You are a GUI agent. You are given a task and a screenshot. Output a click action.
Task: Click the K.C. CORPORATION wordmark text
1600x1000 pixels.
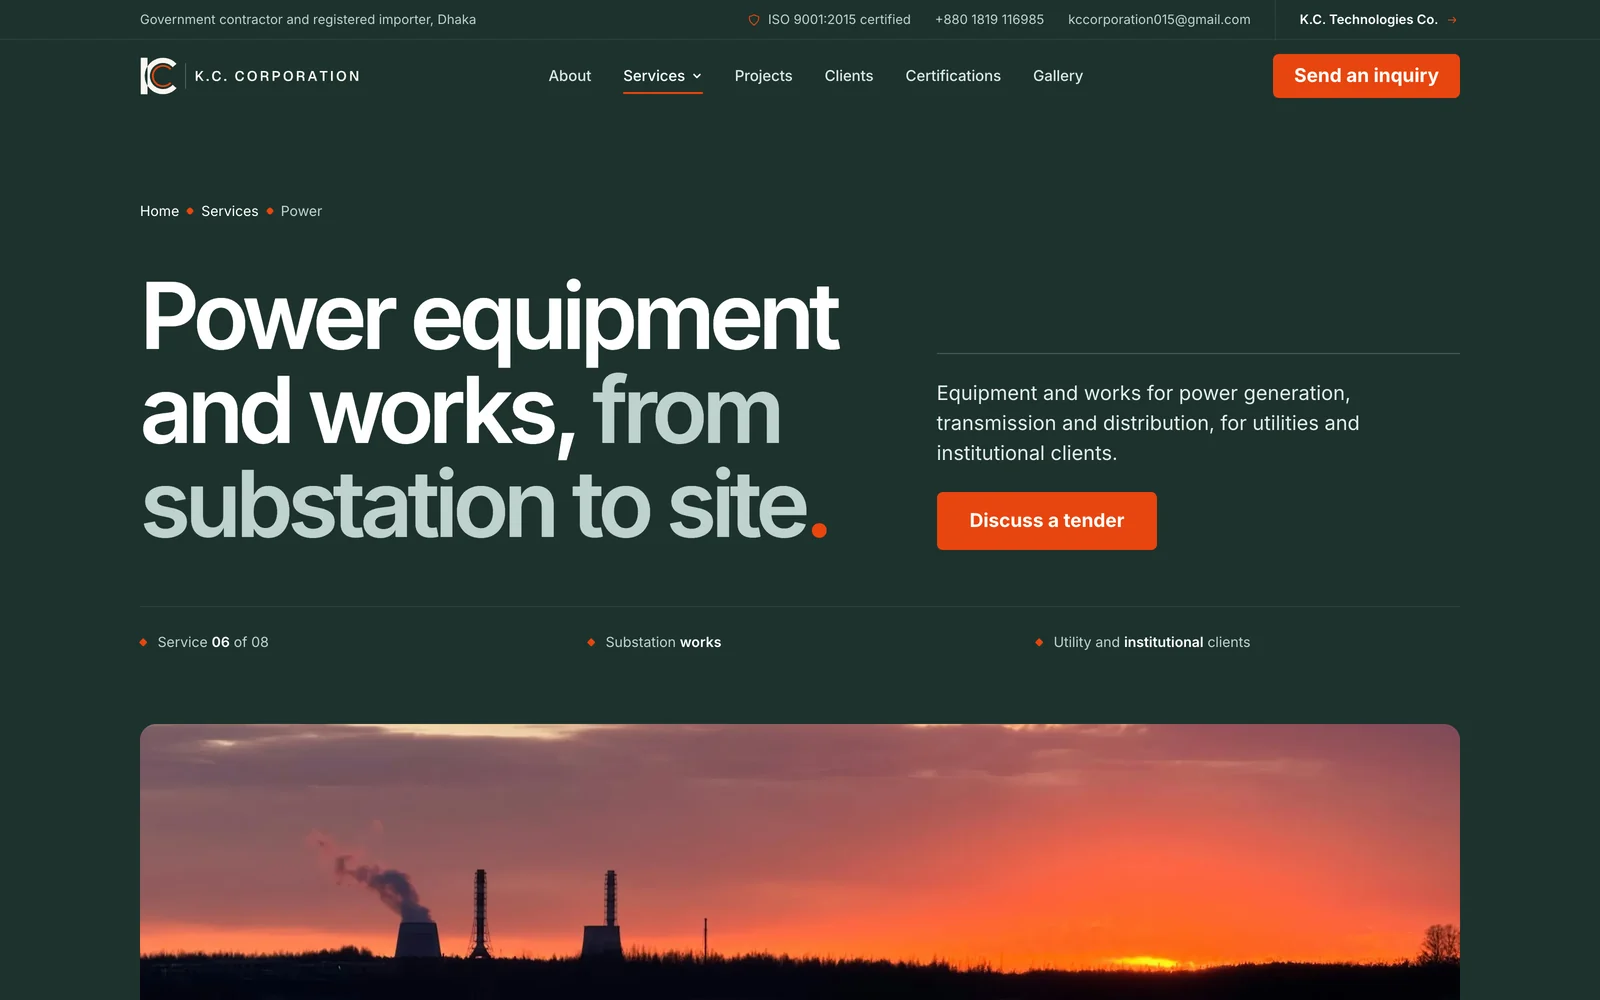(277, 76)
